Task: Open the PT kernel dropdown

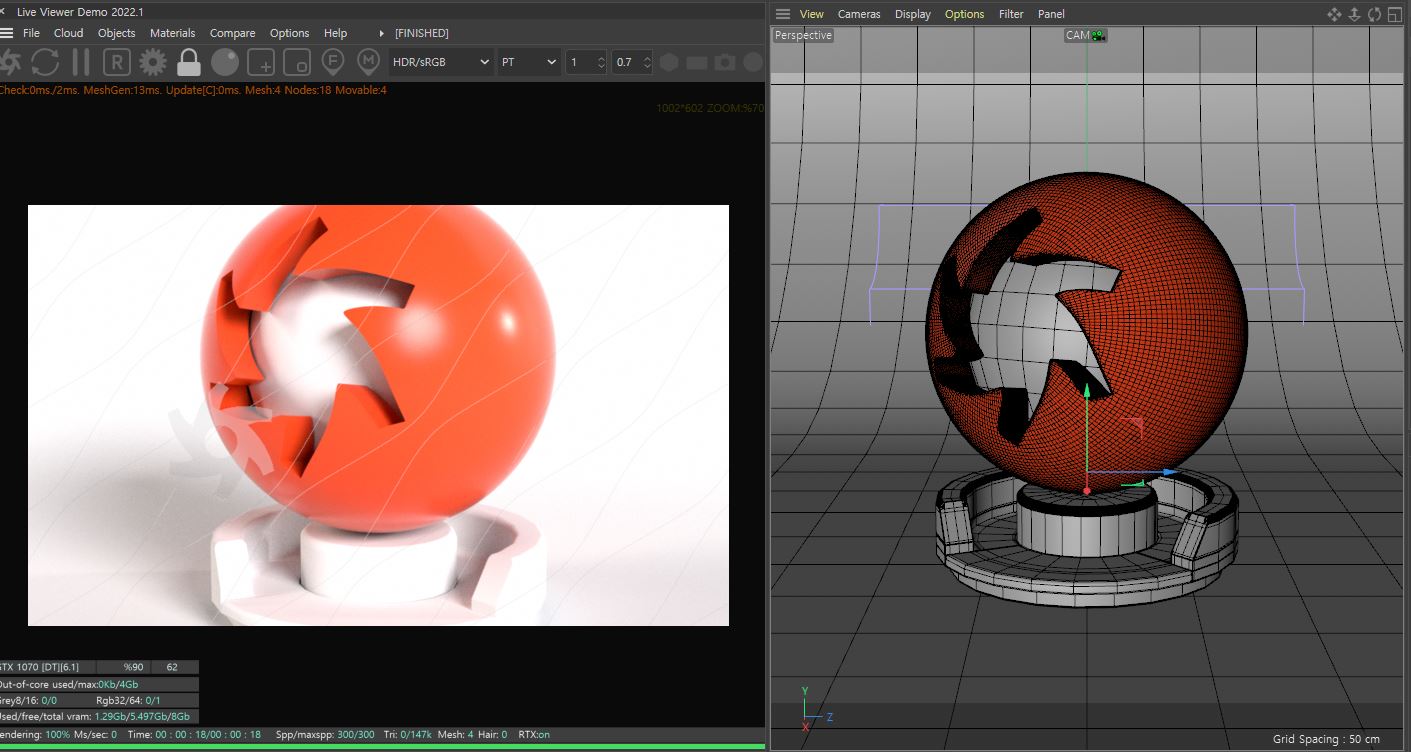Action: pos(529,62)
